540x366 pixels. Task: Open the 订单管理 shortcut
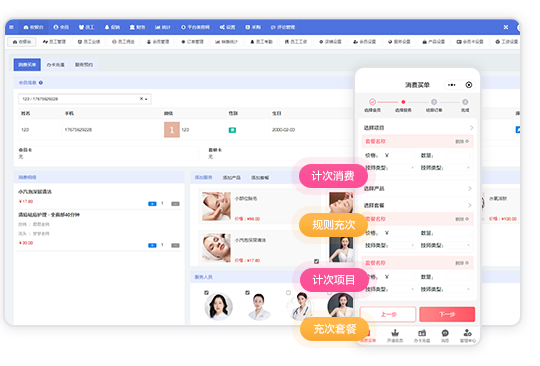click(x=192, y=42)
